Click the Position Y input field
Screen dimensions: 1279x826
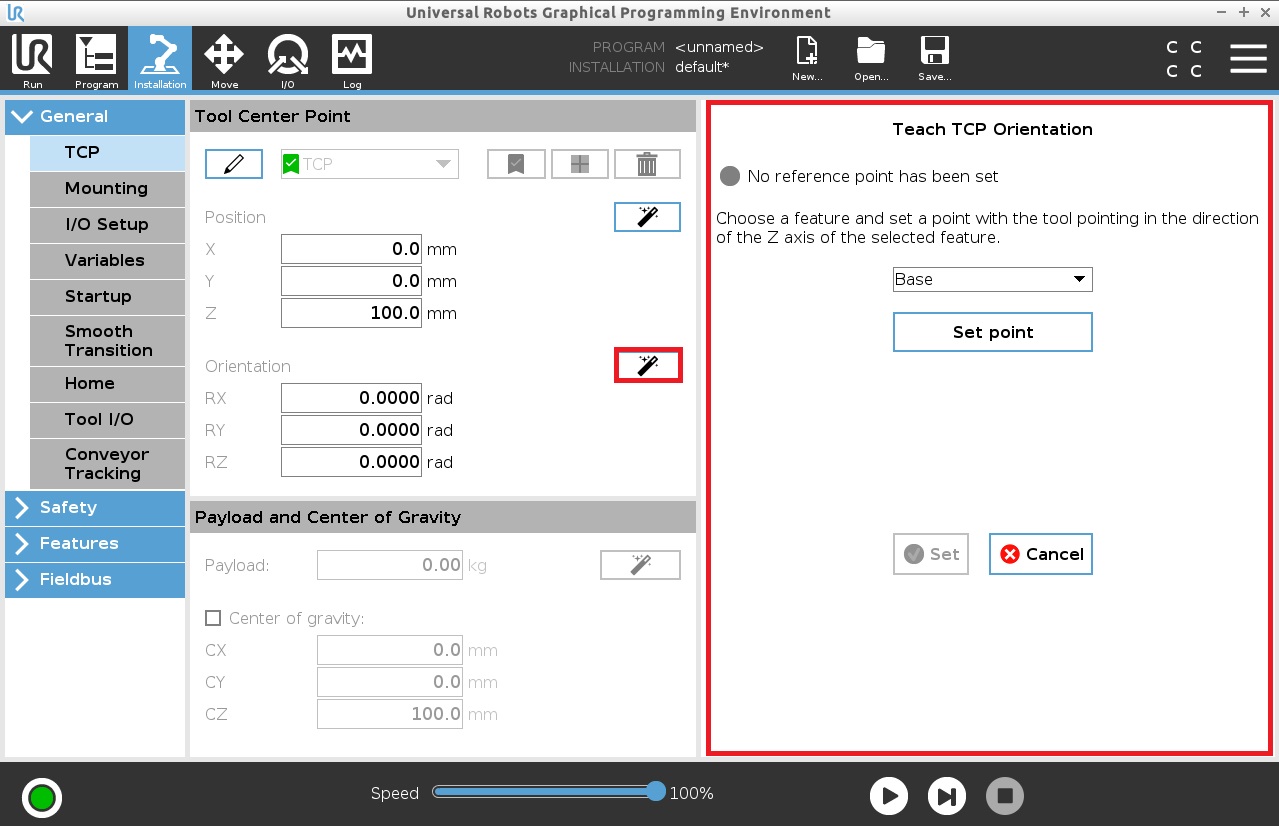click(351, 281)
